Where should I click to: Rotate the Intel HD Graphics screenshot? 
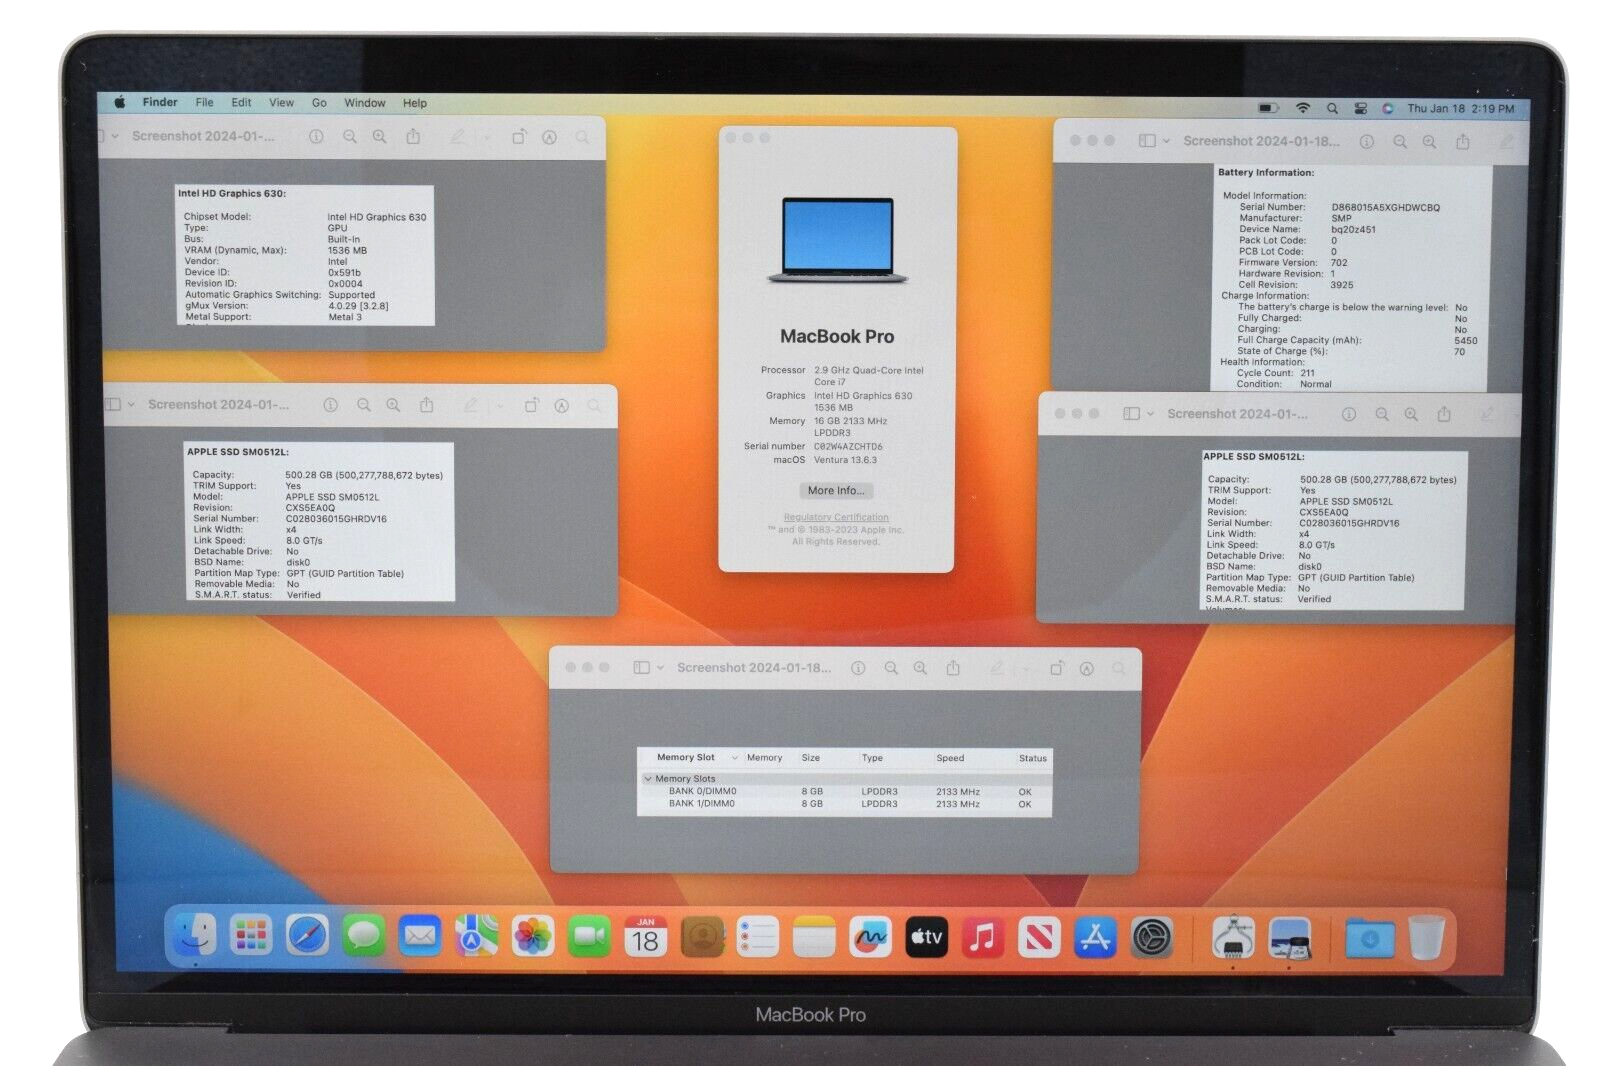[519, 137]
